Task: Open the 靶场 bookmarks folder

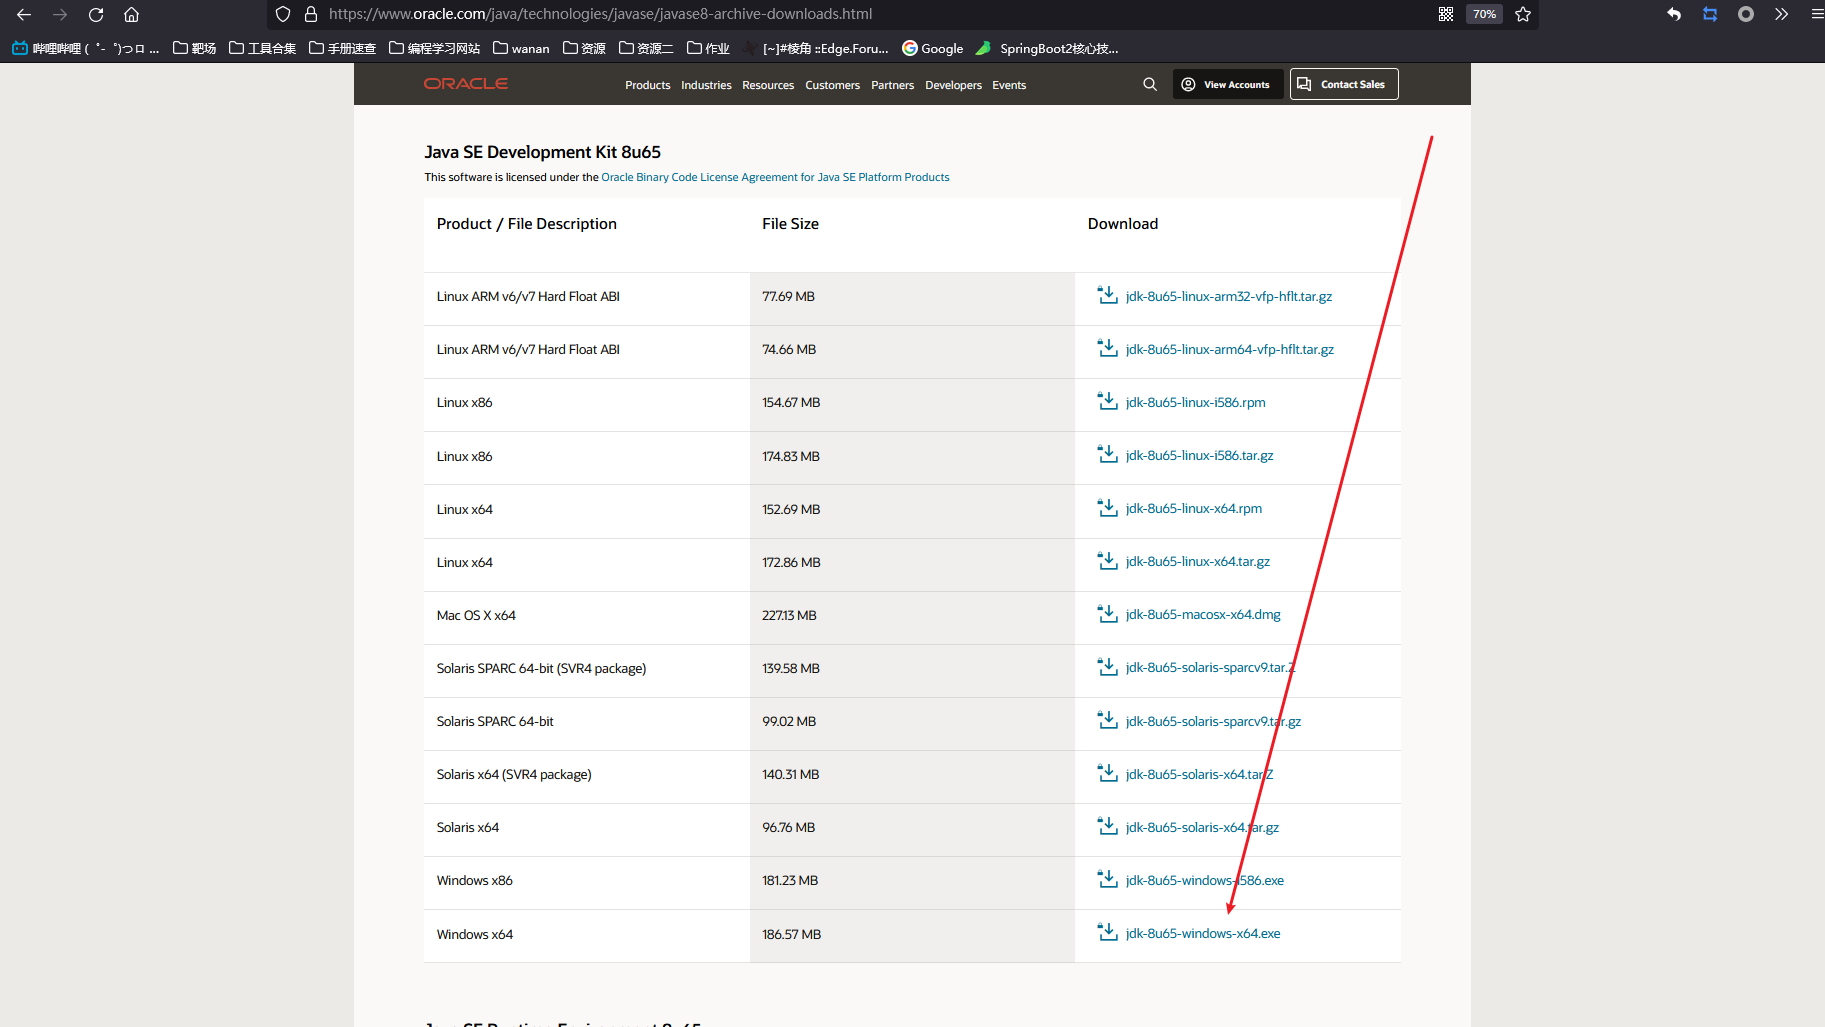Action: (x=194, y=48)
